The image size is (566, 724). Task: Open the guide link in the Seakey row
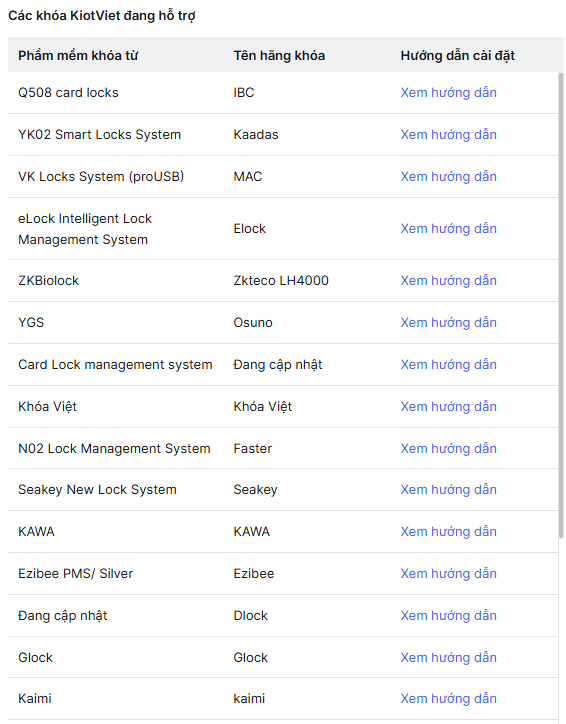click(x=448, y=490)
